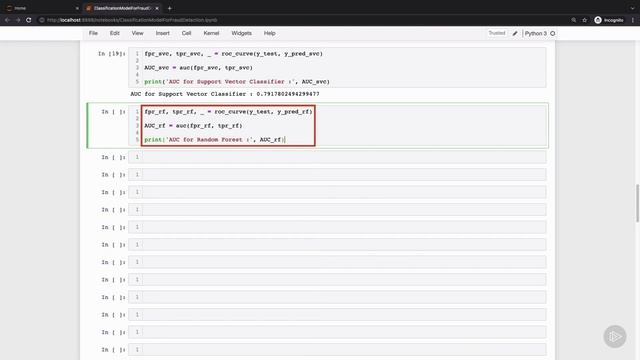Go back using the browser back arrow
The width and height of the screenshot is (640, 360).
[x=7, y=20]
